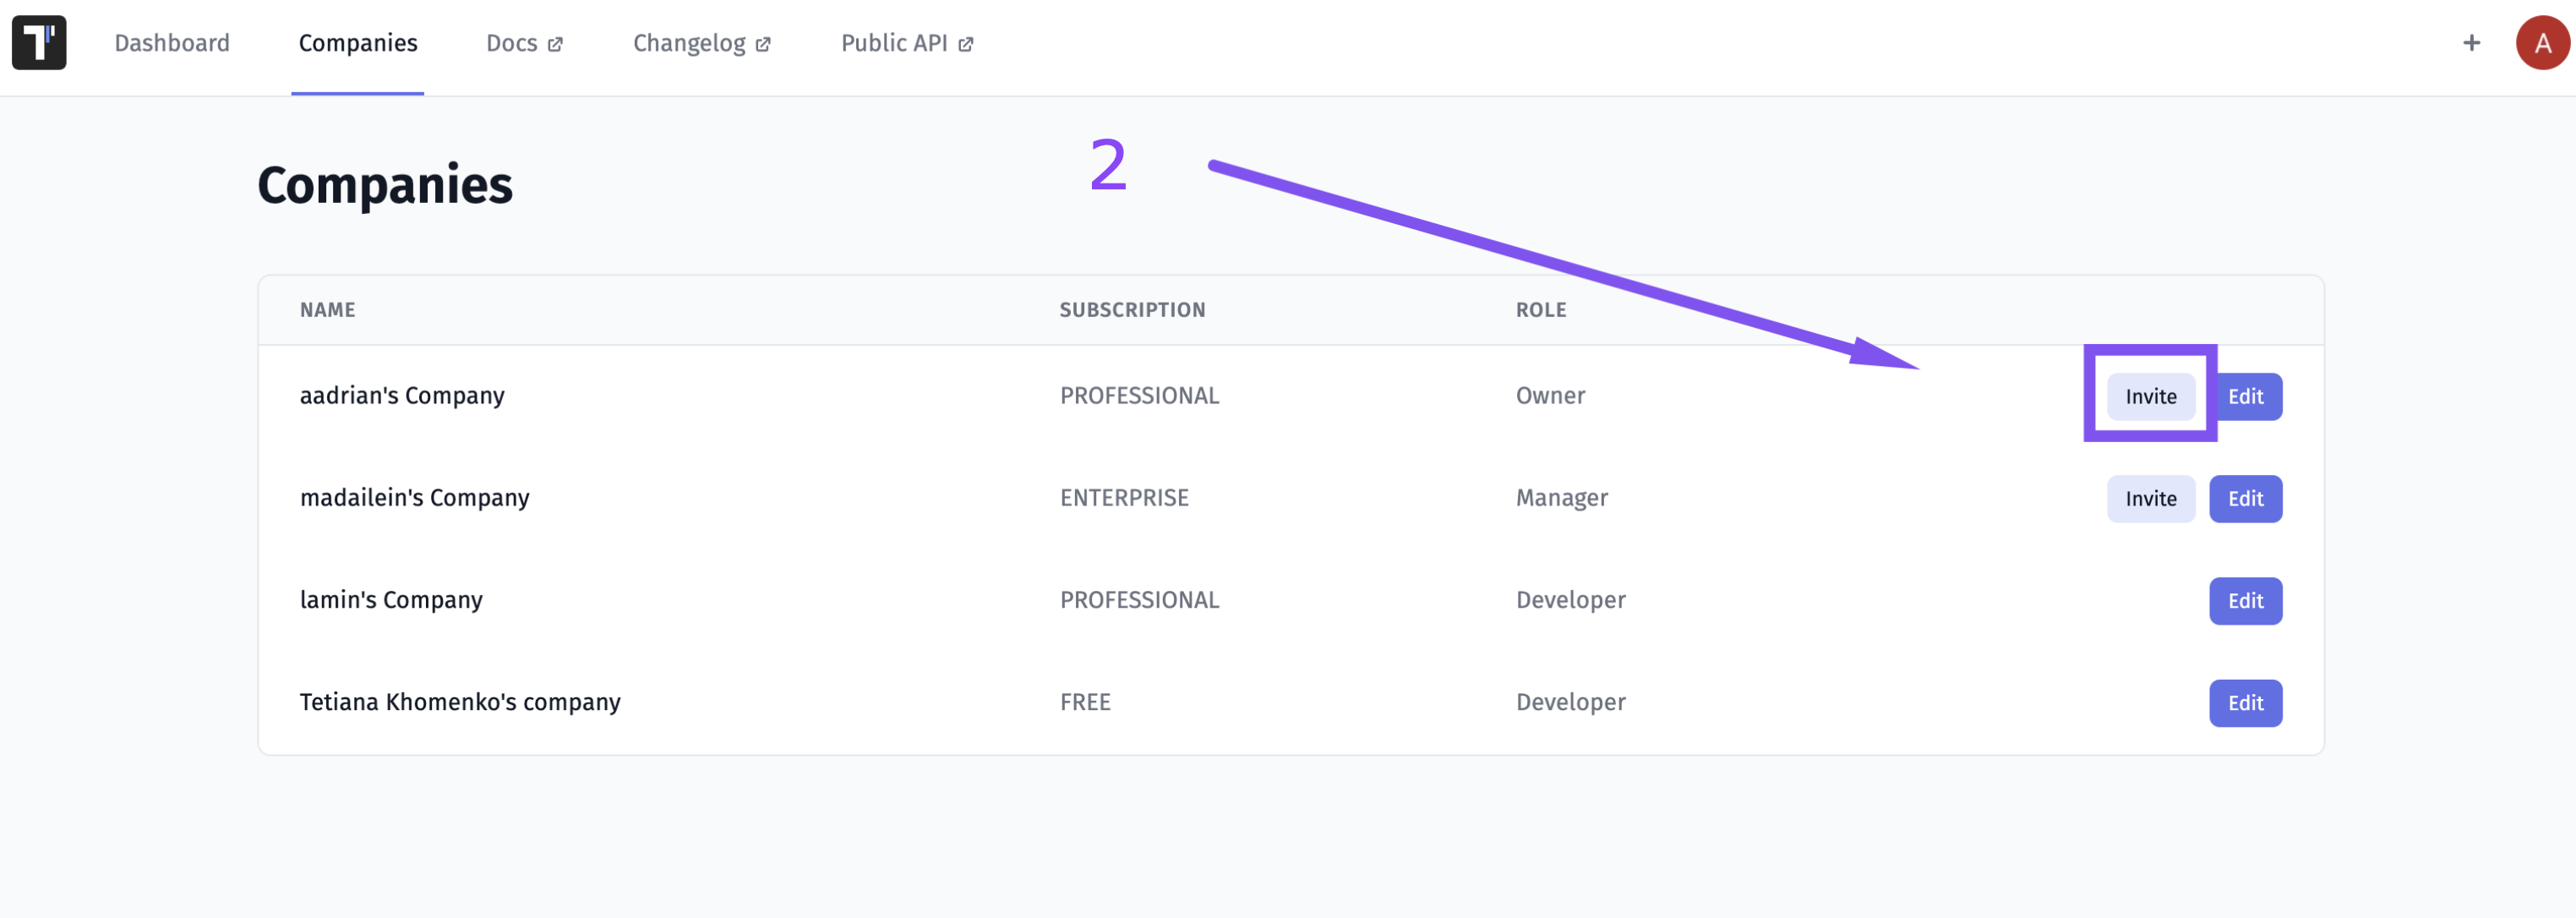Edit lamin's Company
The image size is (2576, 918).
2245,601
